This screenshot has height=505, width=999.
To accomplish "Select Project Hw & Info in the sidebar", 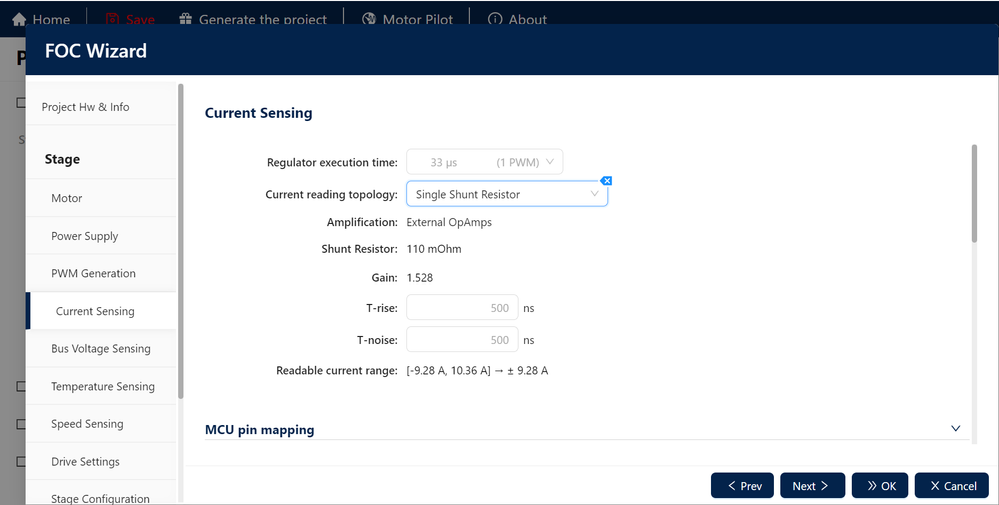I will [101, 106].
